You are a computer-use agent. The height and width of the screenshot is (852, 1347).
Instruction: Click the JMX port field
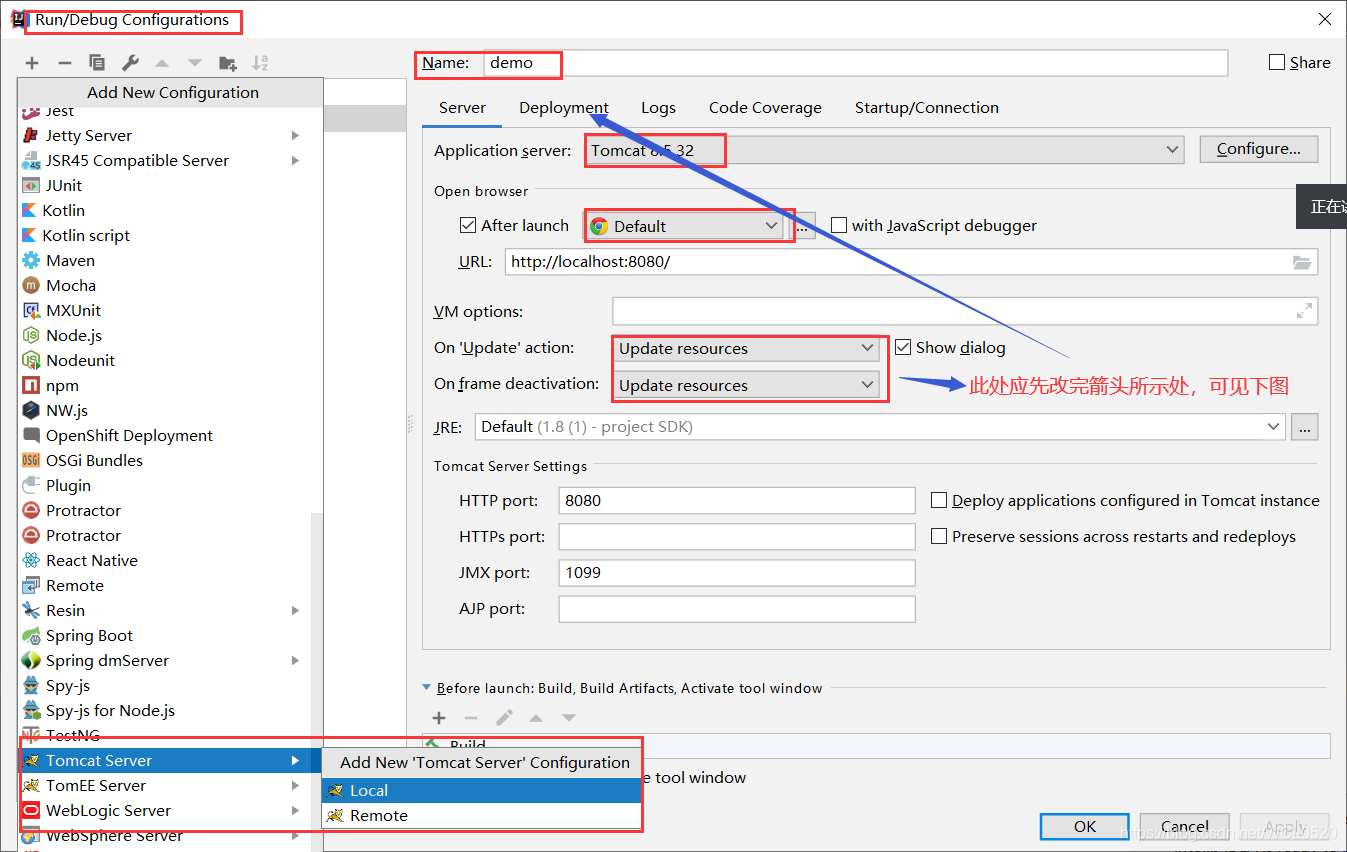pyautogui.click(x=737, y=572)
